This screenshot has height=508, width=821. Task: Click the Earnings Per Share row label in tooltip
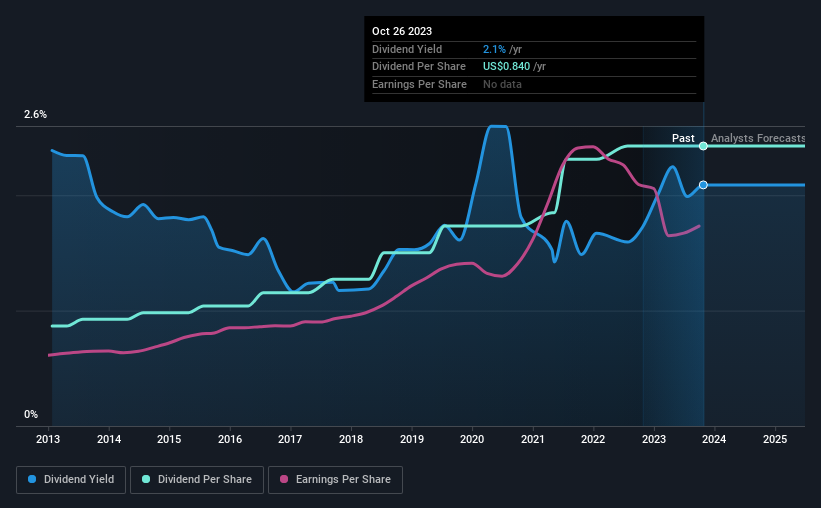click(419, 84)
